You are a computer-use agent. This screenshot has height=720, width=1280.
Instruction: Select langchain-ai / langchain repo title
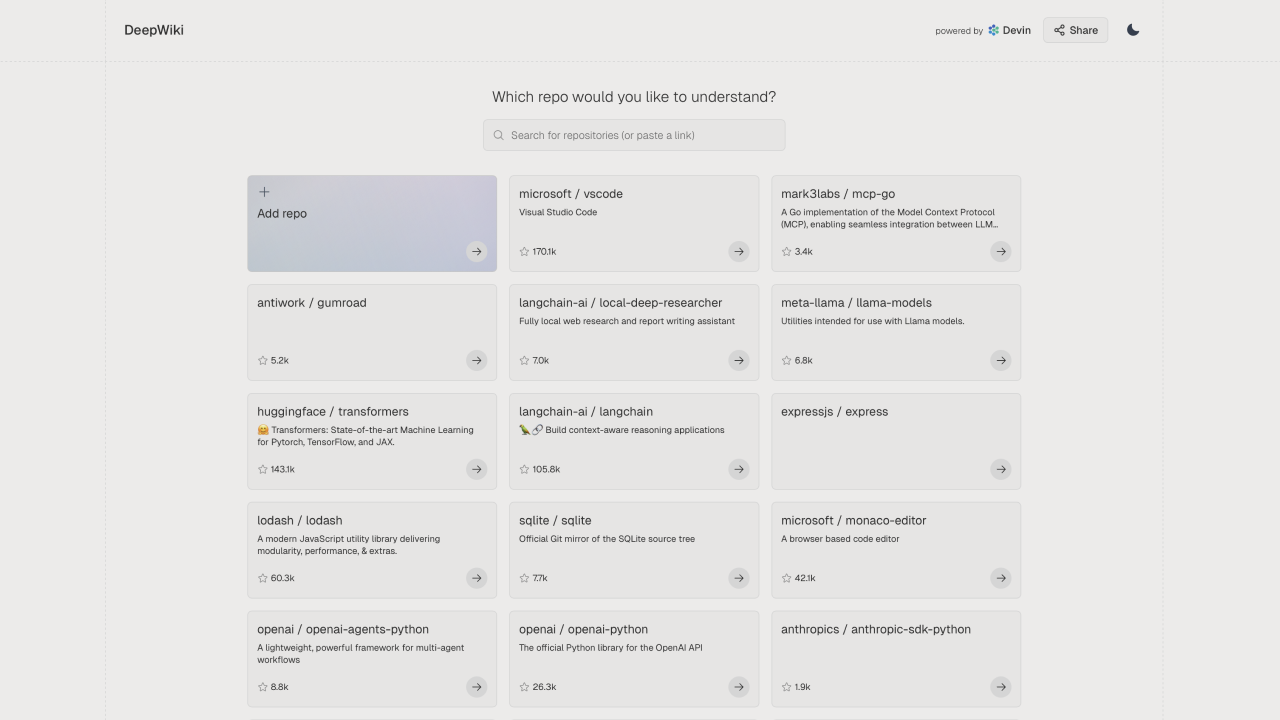586,412
